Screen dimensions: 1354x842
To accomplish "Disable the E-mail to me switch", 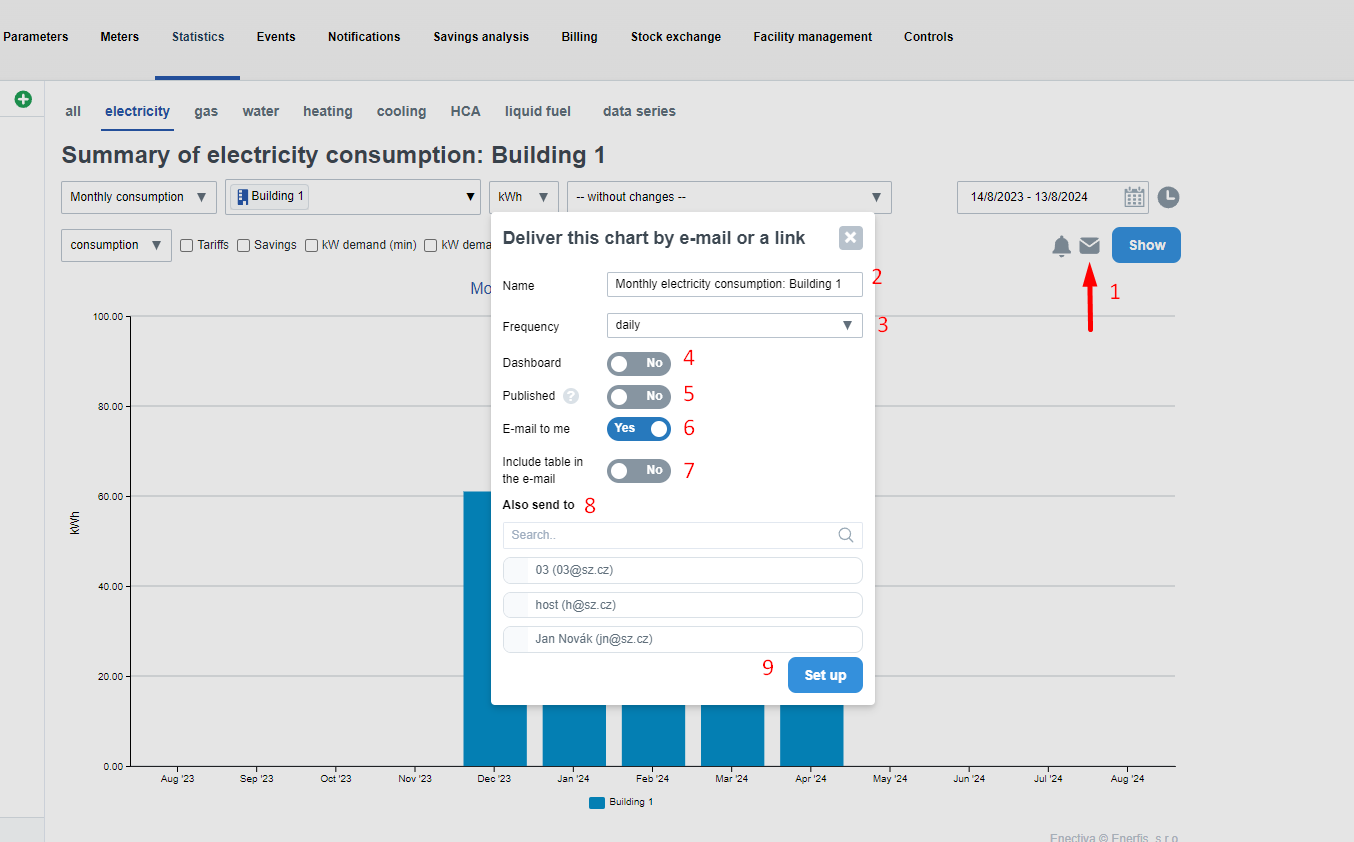I will (x=638, y=428).
